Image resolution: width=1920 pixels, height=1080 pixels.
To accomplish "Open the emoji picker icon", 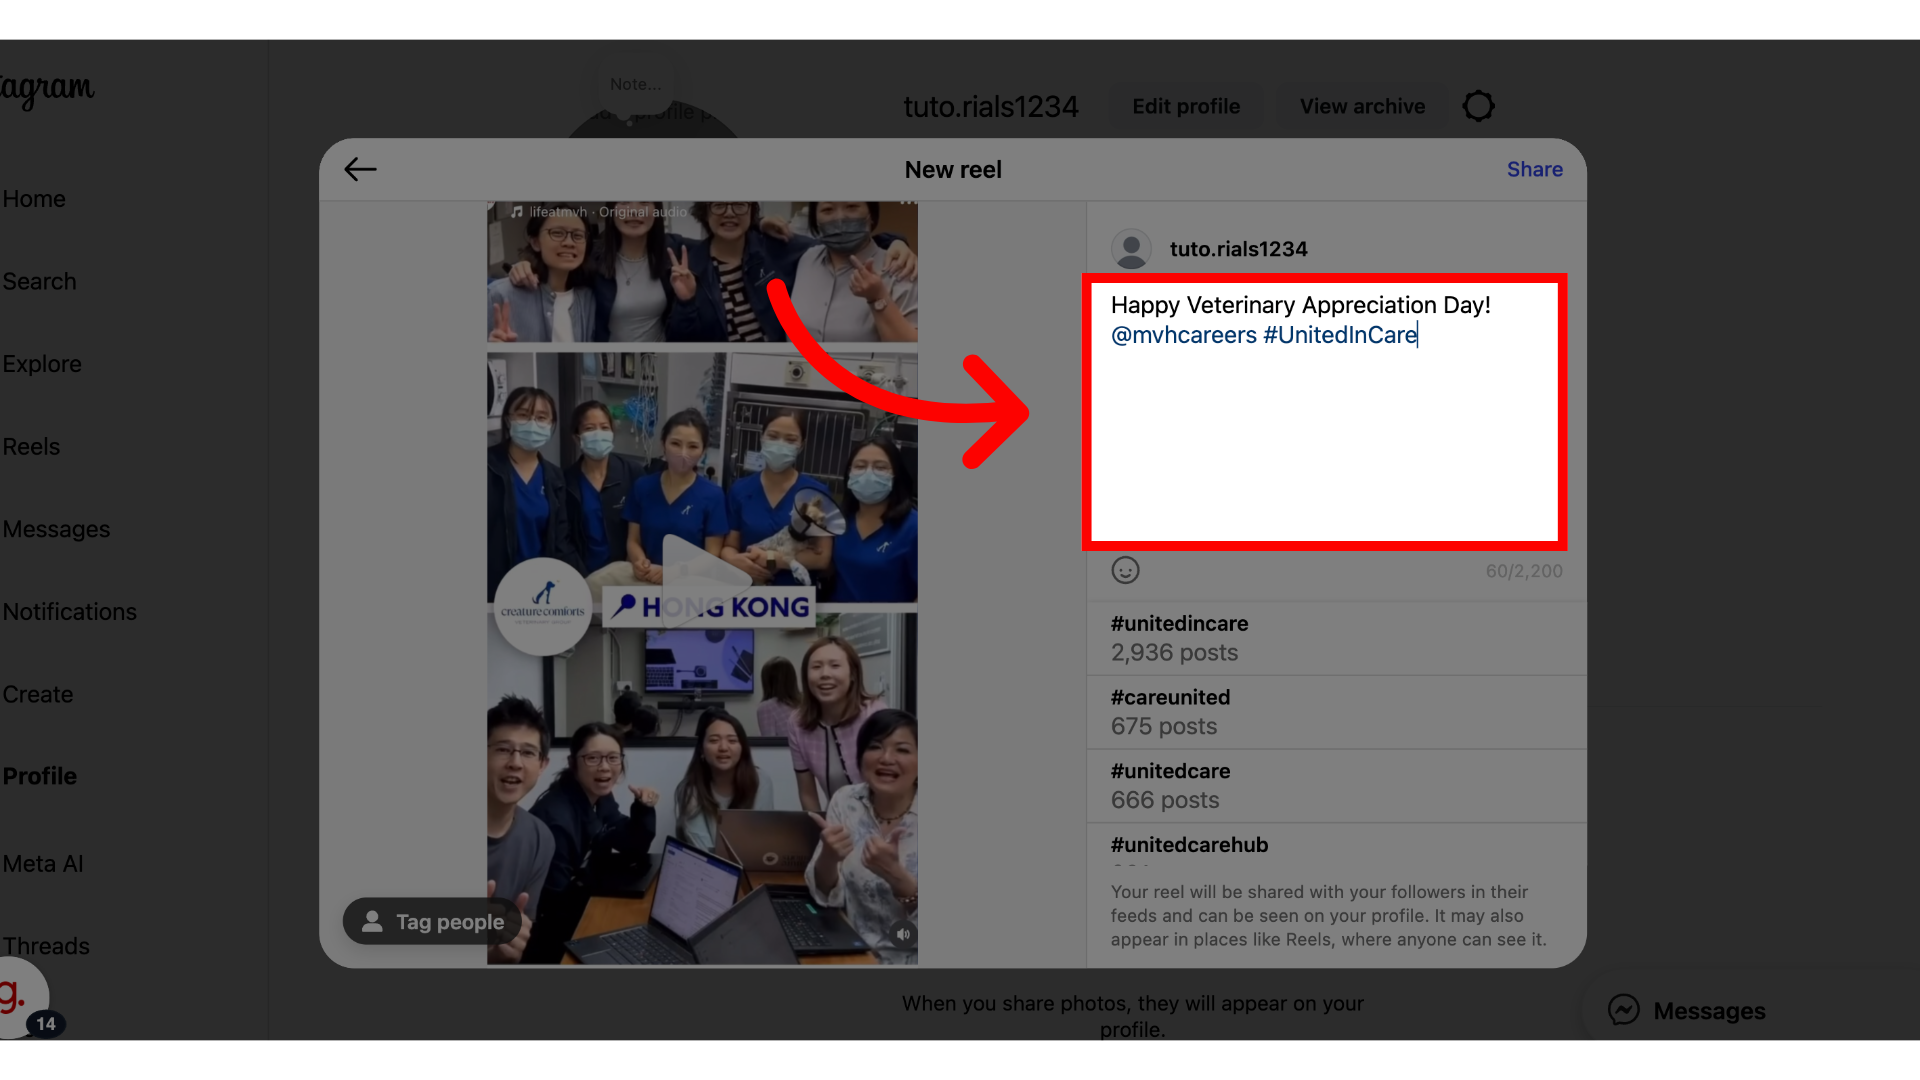I will click(1125, 570).
